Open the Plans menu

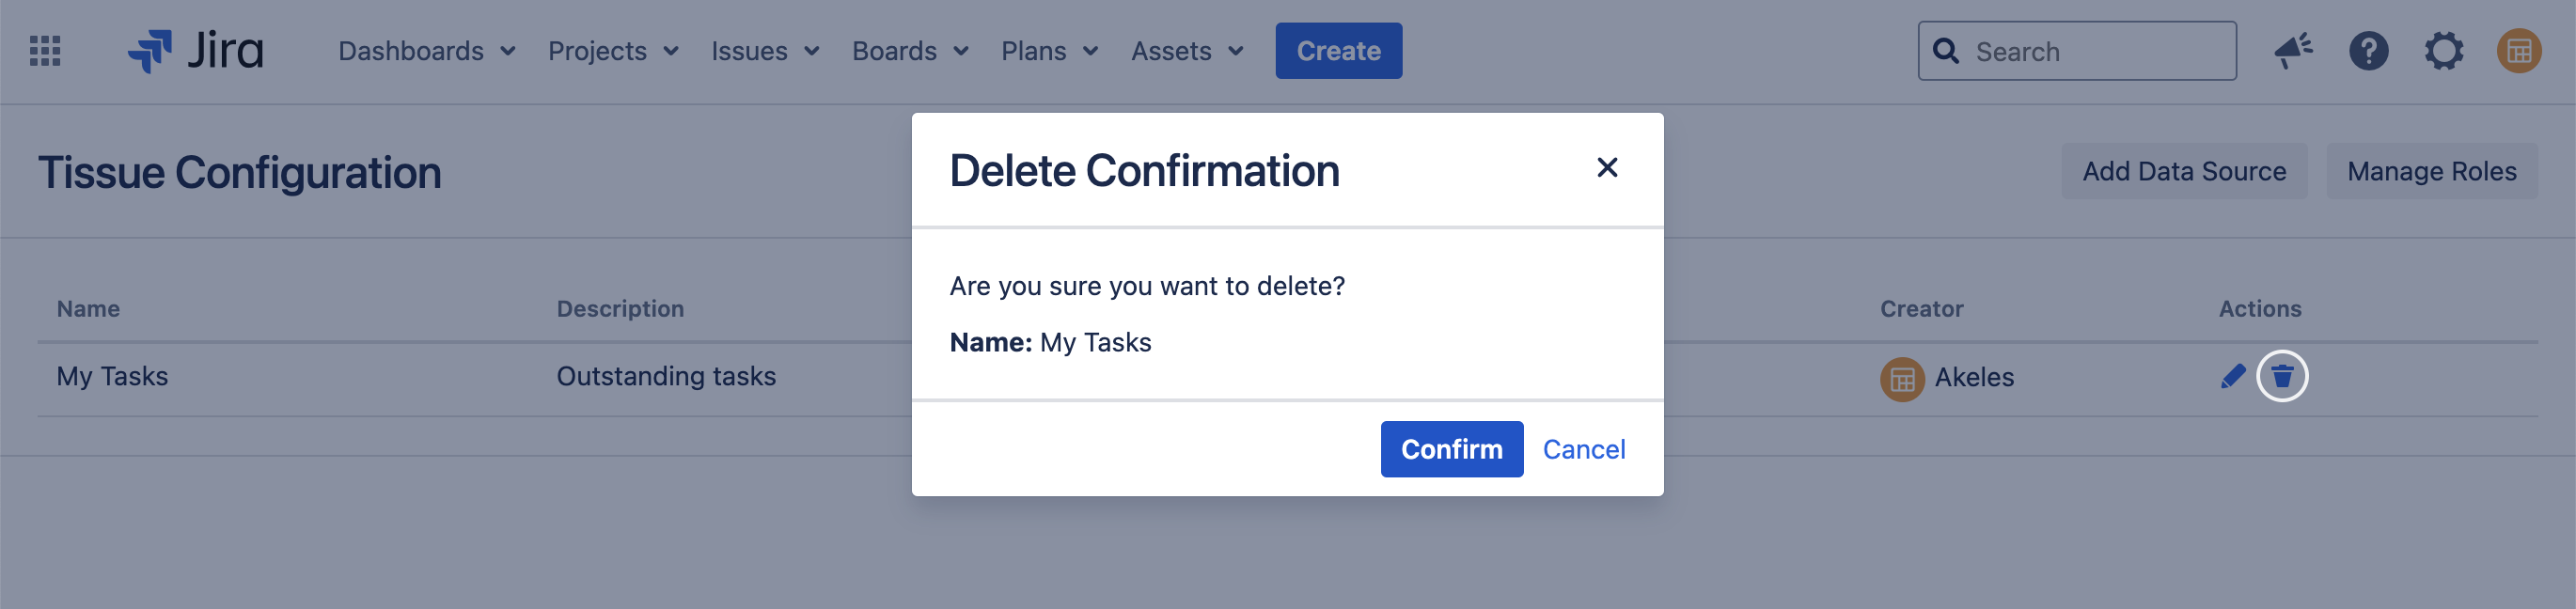click(1050, 51)
